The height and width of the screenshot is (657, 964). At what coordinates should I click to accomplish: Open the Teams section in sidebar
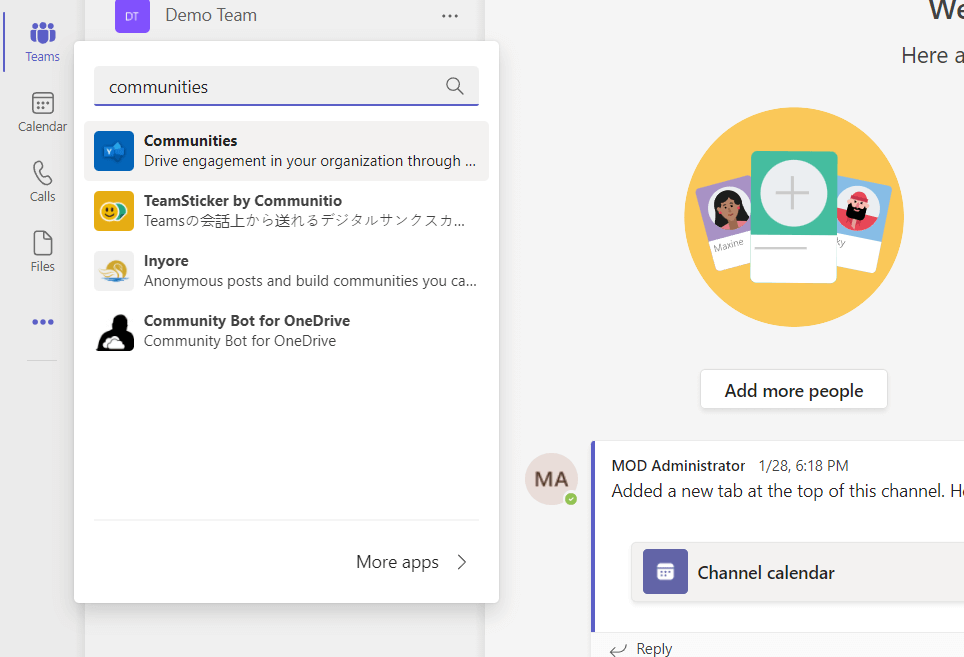coord(42,42)
